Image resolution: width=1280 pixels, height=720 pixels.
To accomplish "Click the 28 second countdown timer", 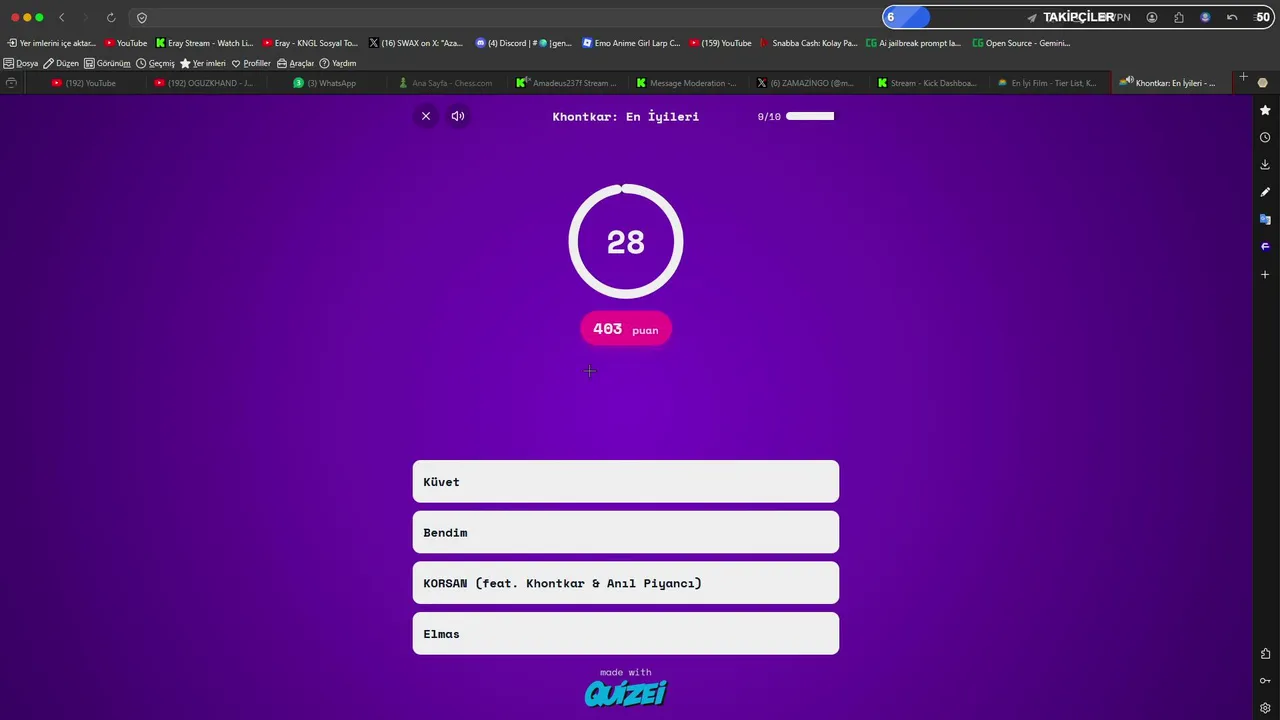I will coord(626,241).
